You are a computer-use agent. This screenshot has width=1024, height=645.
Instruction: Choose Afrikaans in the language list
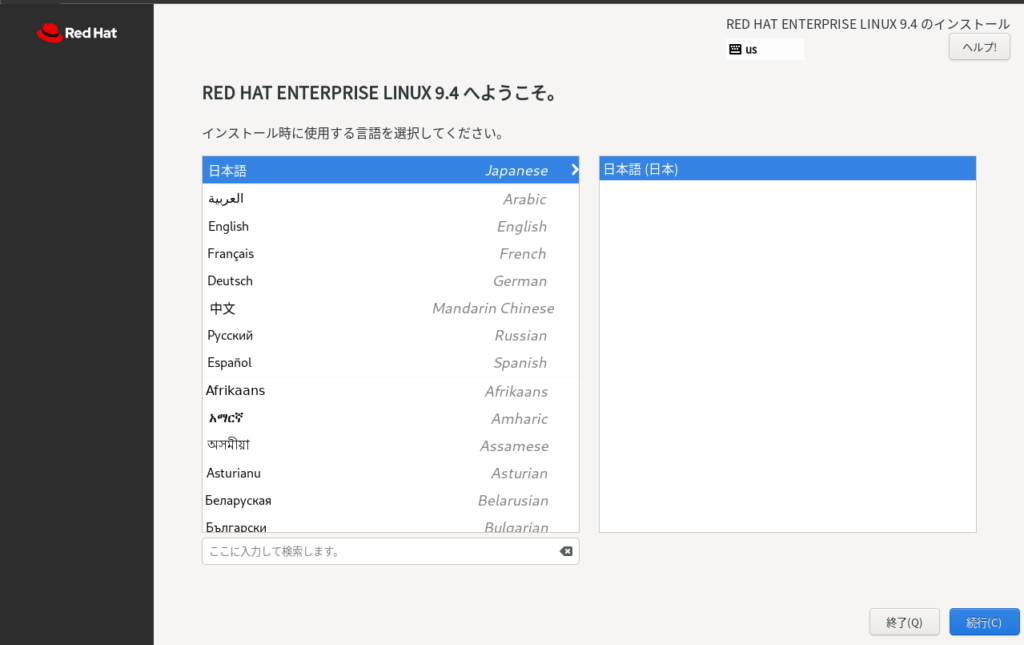pos(390,391)
